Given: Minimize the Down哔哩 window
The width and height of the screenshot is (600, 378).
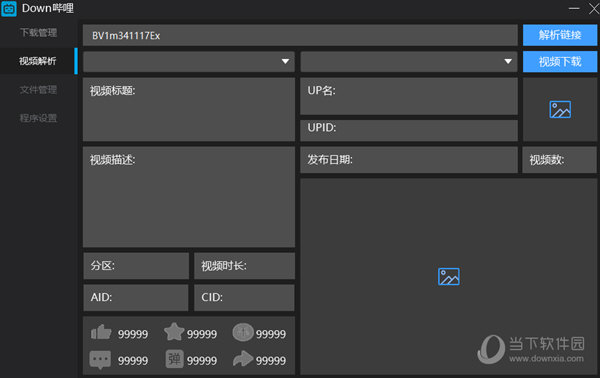Looking at the screenshot, I should pos(574,8).
